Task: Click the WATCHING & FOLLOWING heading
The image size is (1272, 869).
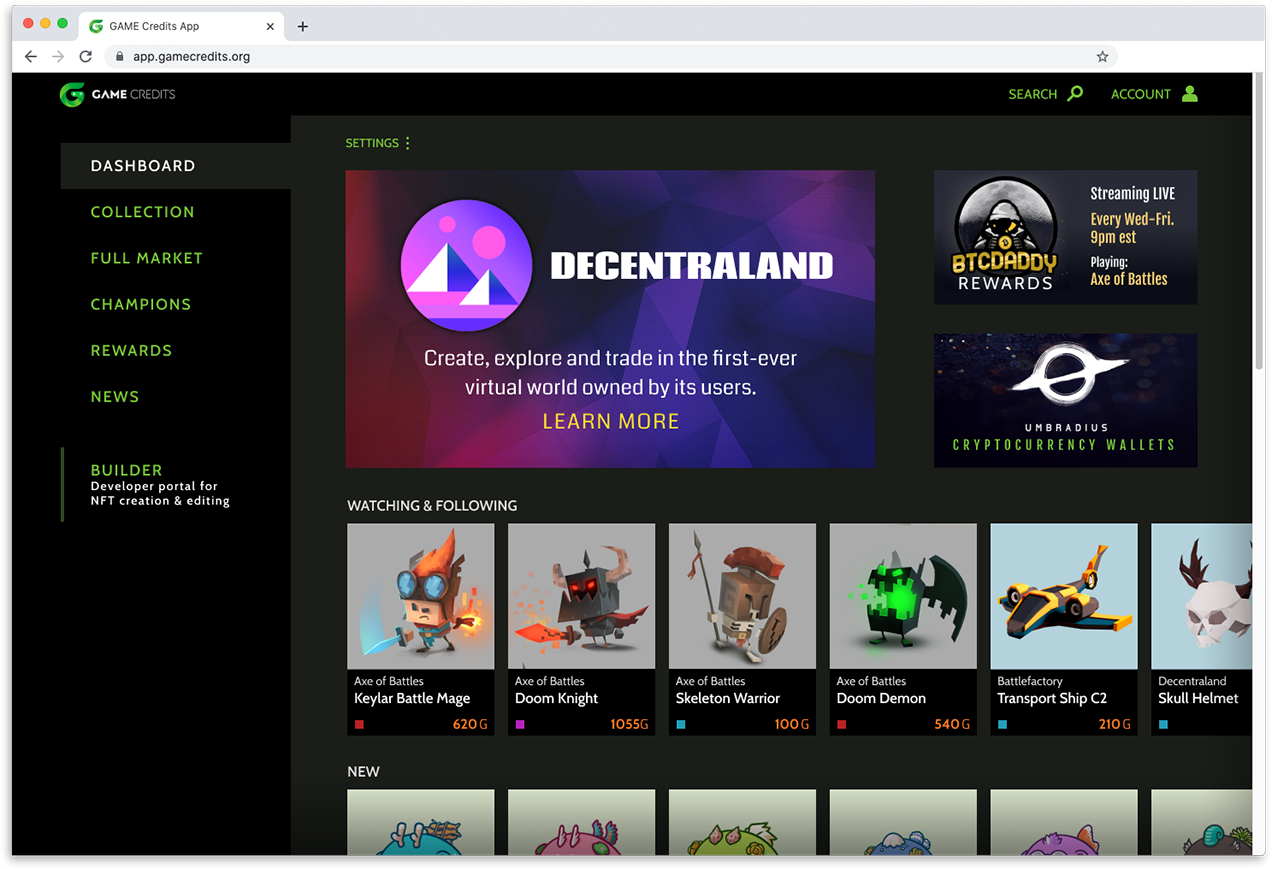Action: [432, 506]
